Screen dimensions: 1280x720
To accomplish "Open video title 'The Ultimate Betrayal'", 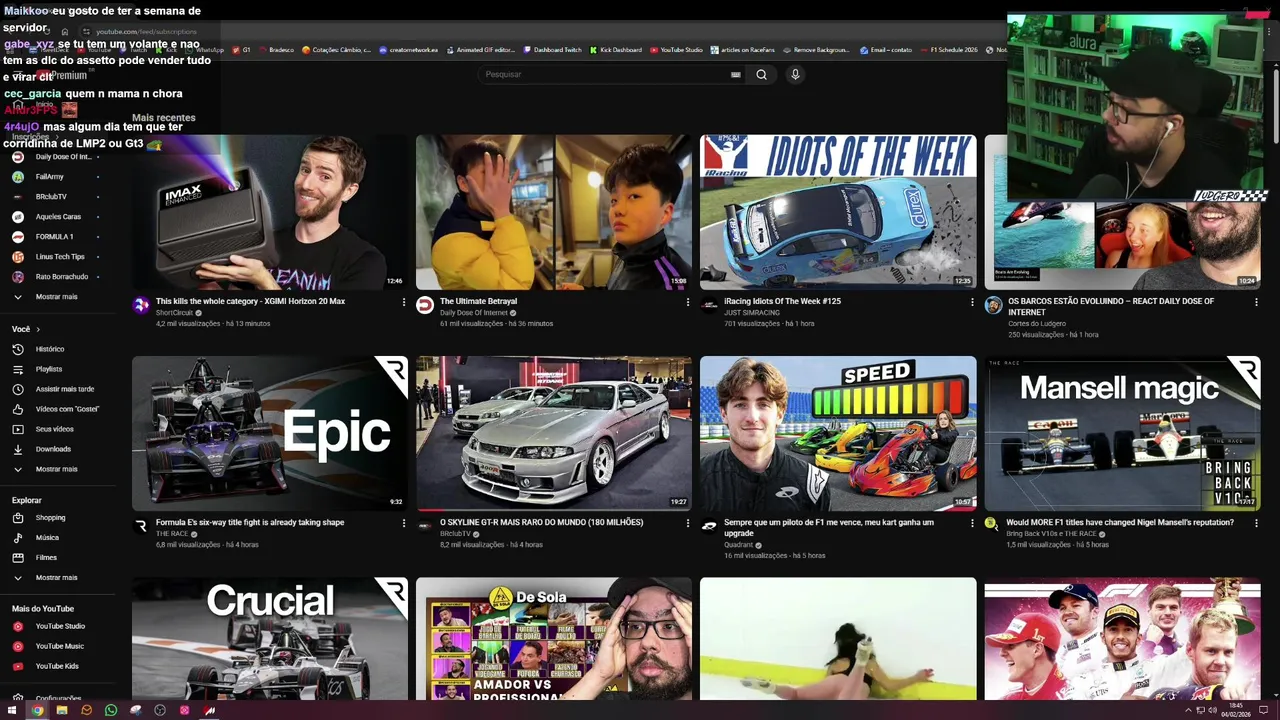I will click(478, 301).
